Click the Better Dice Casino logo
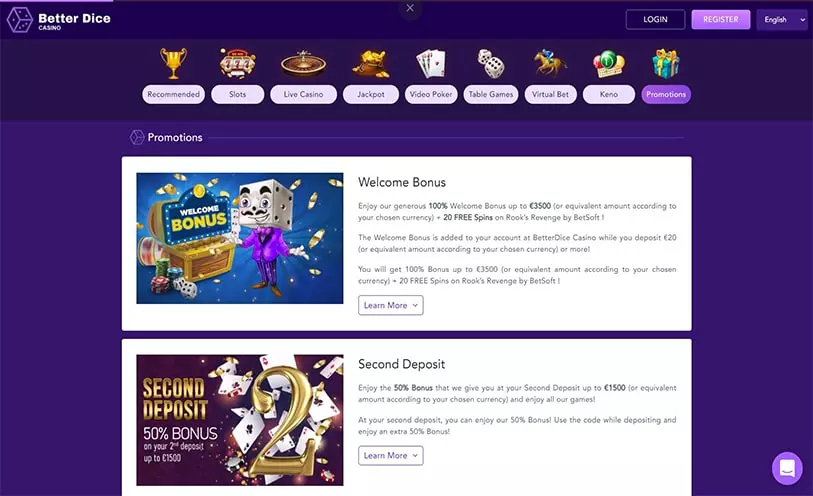 point(59,20)
